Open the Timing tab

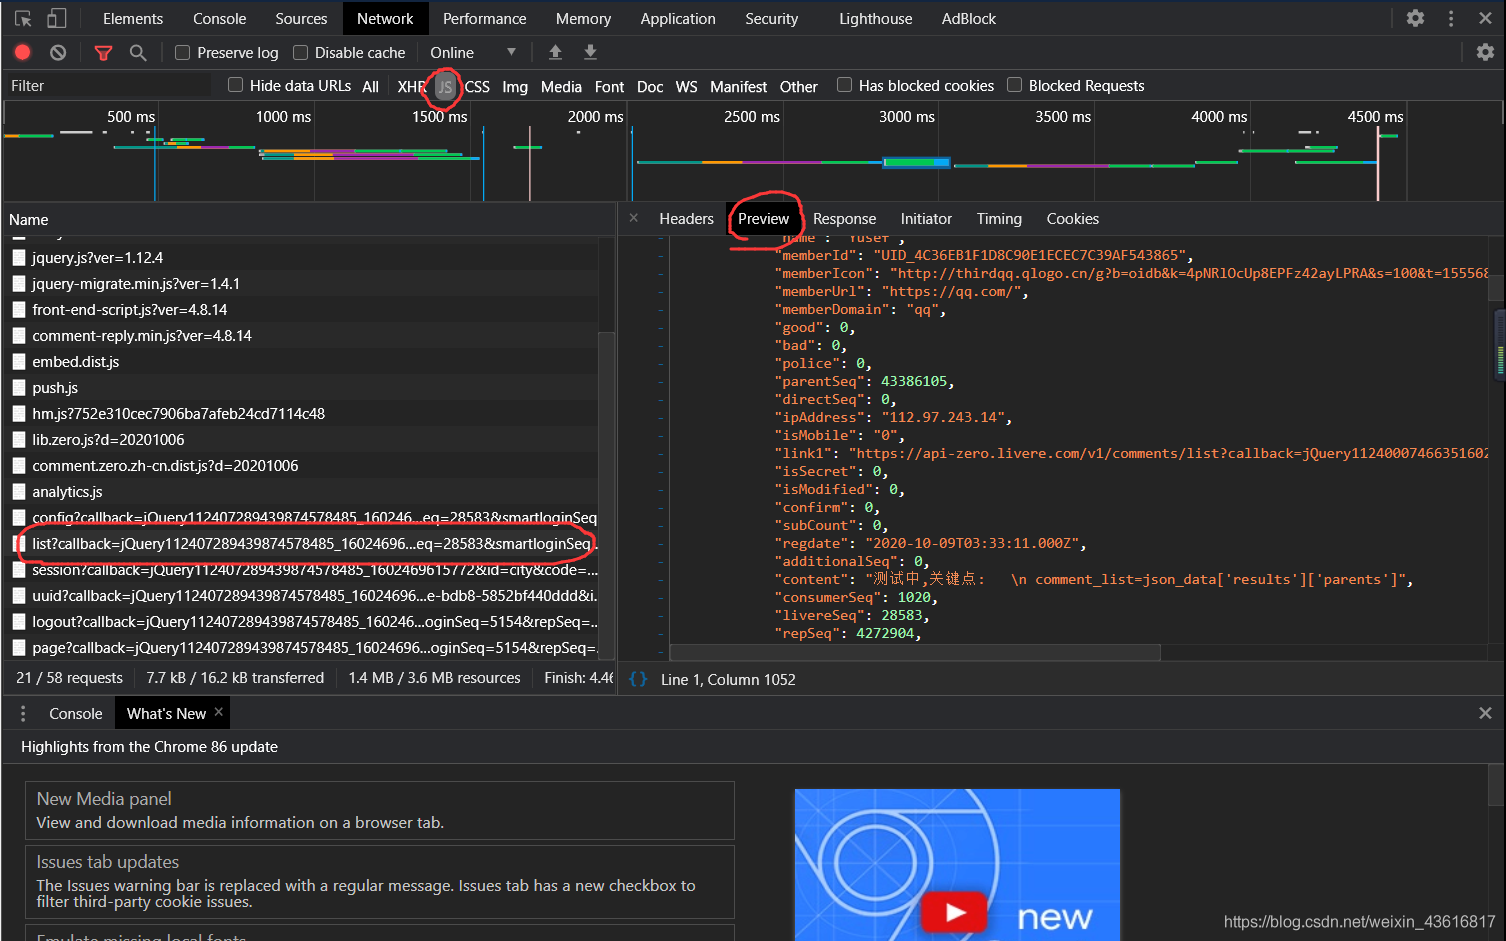999,219
